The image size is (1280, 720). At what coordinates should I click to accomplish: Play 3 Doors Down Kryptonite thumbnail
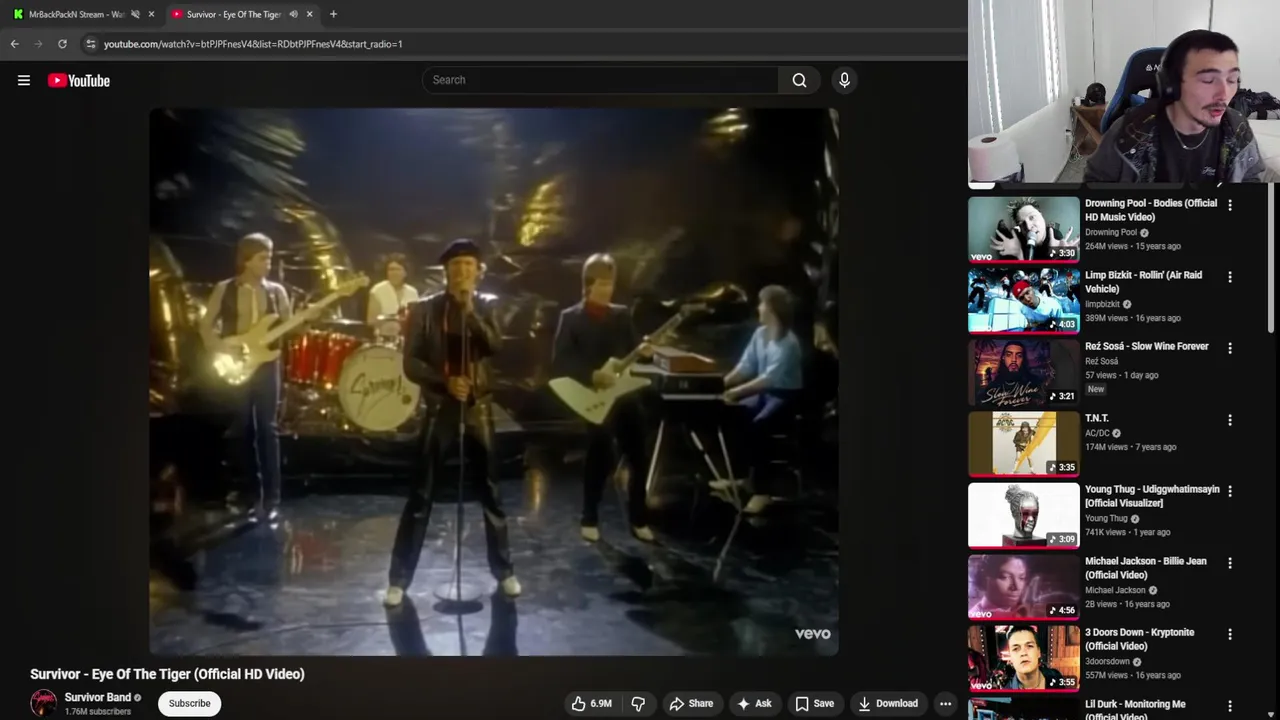click(x=1024, y=659)
